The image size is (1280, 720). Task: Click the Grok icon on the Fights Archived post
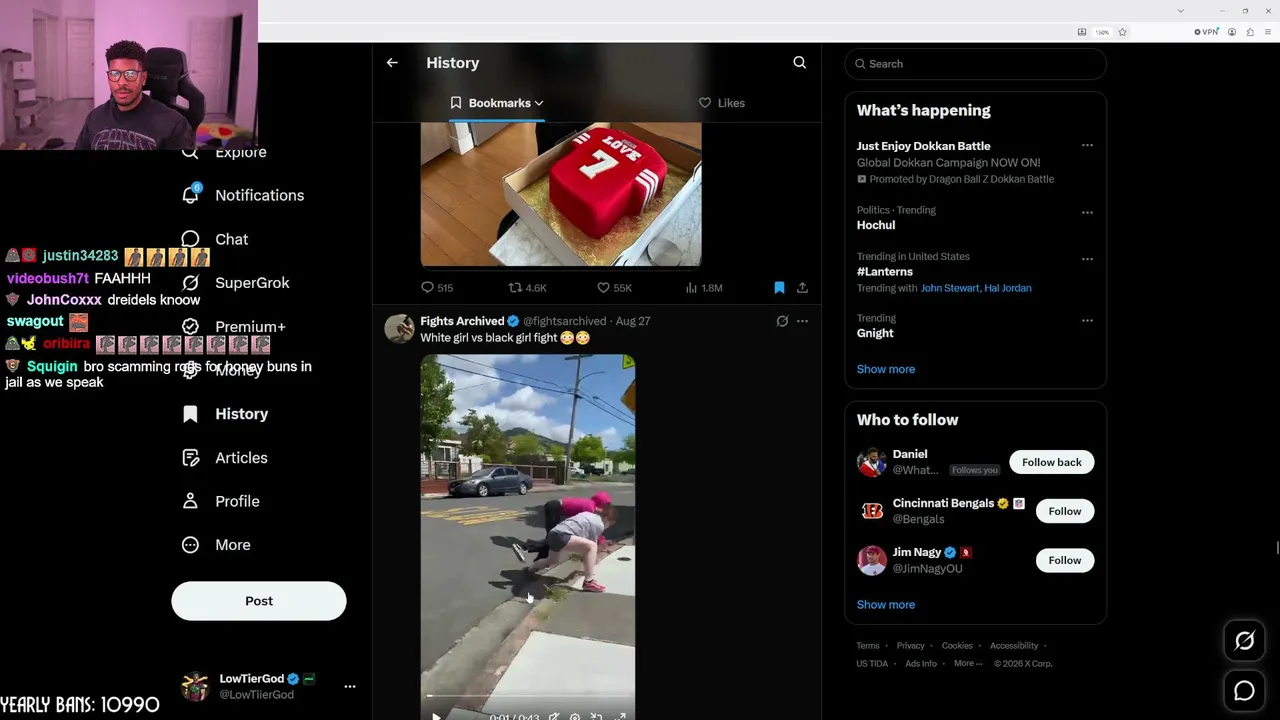(x=782, y=321)
